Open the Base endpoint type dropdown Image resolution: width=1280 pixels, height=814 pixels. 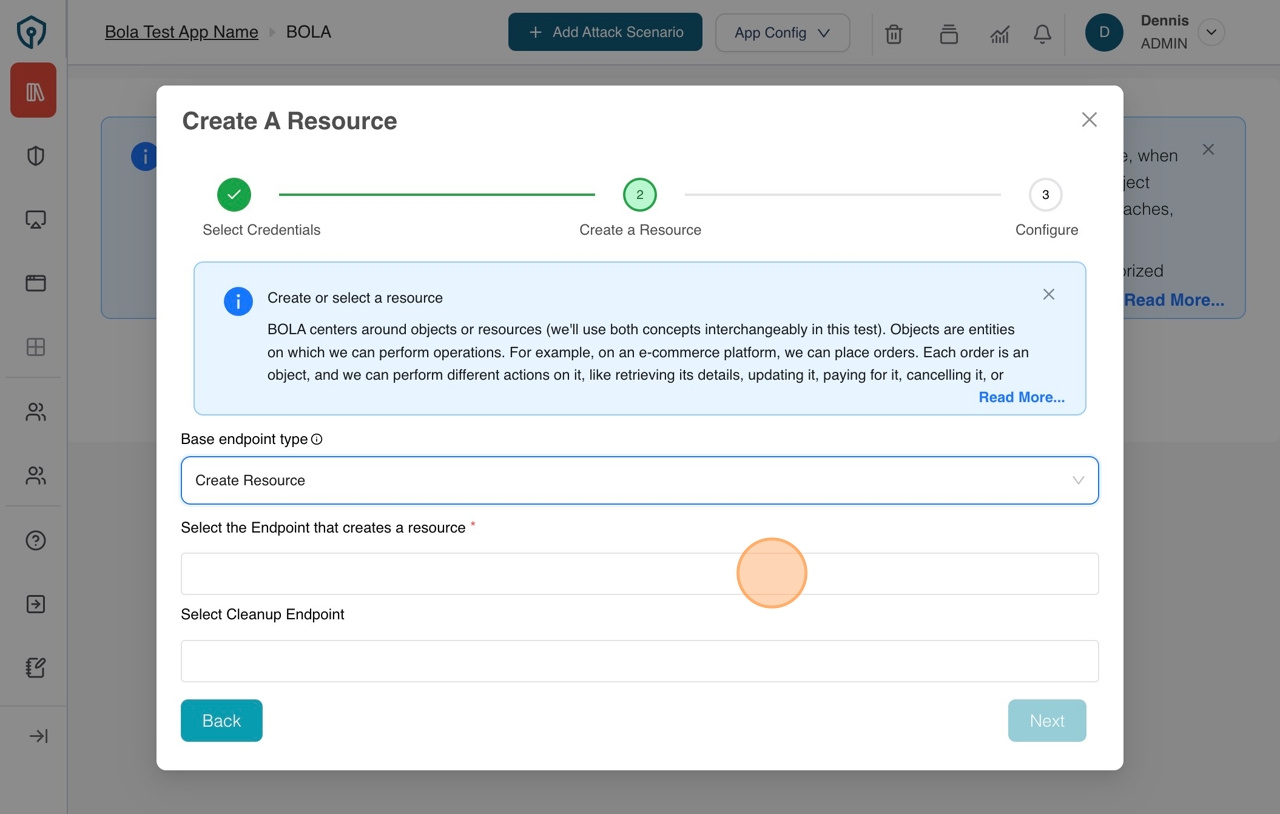tap(640, 480)
